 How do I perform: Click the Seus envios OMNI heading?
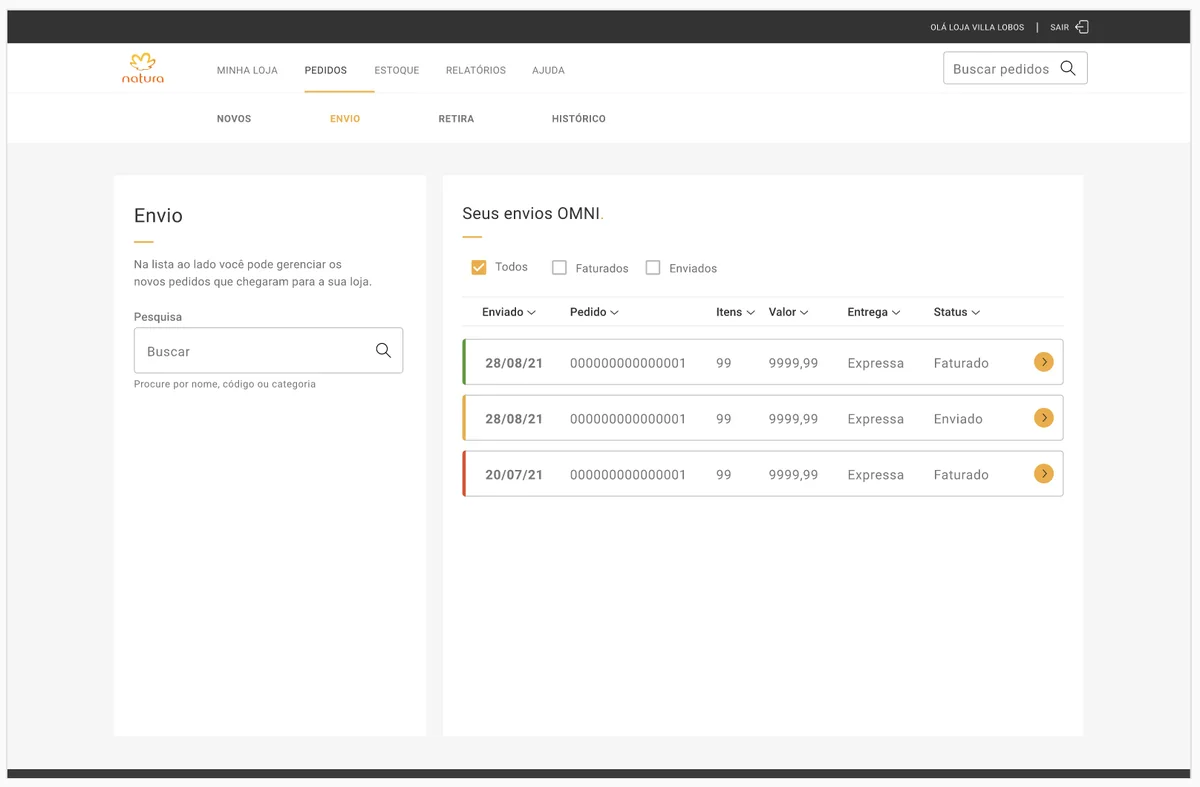(x=532, y=214)
